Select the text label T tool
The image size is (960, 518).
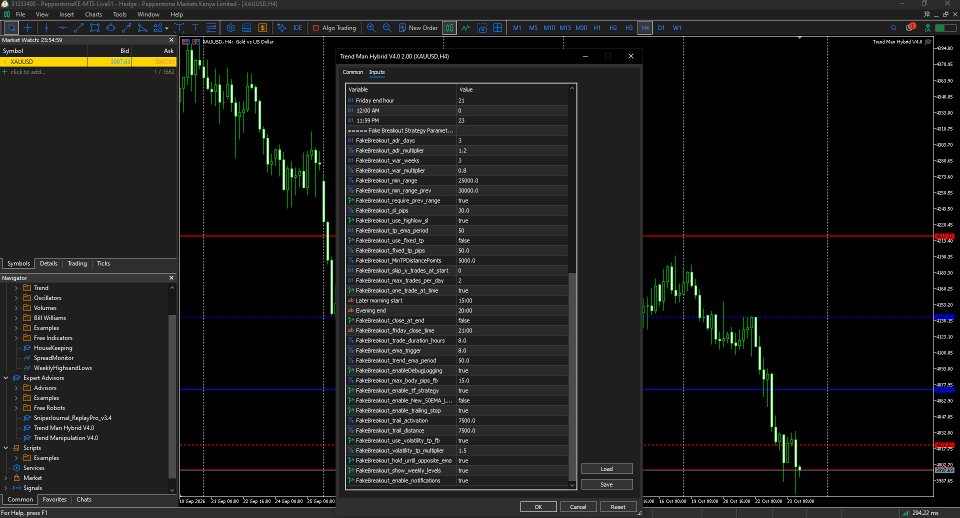click(195, 28)
